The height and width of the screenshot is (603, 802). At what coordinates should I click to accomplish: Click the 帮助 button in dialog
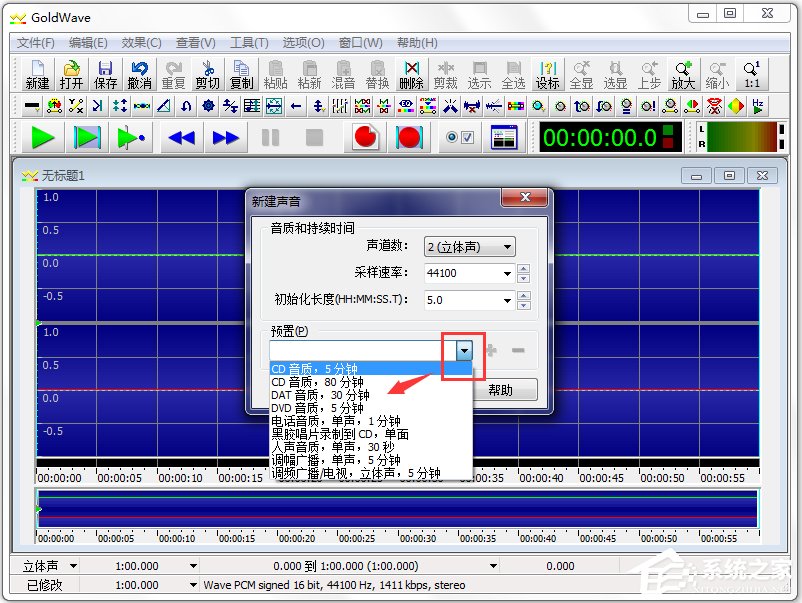coord(505,390)
